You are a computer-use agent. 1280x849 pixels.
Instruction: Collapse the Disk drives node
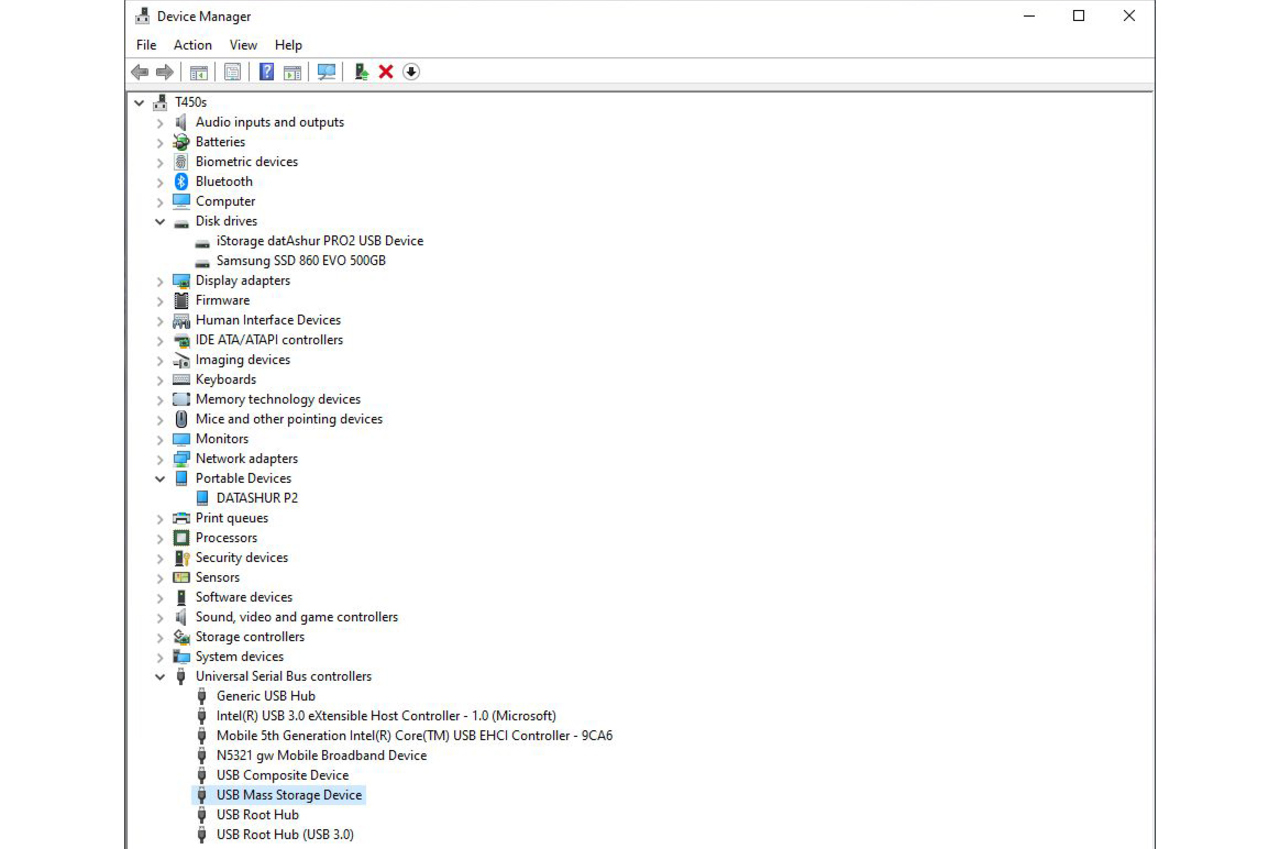click(x=160, y=222)
